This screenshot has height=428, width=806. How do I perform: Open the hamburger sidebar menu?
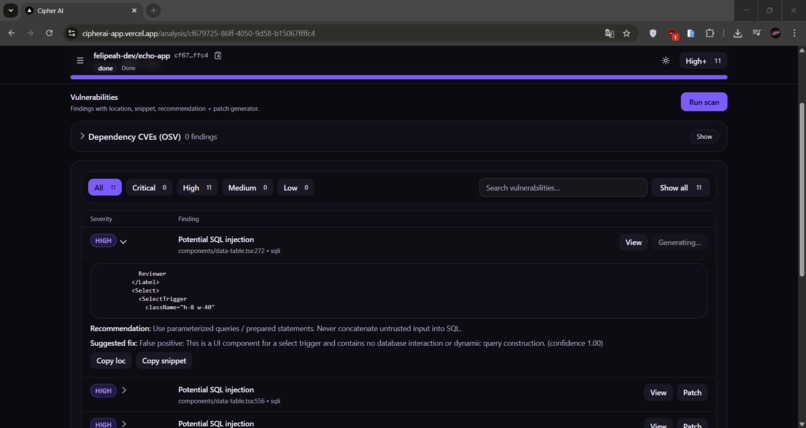[x=80, y=61]
